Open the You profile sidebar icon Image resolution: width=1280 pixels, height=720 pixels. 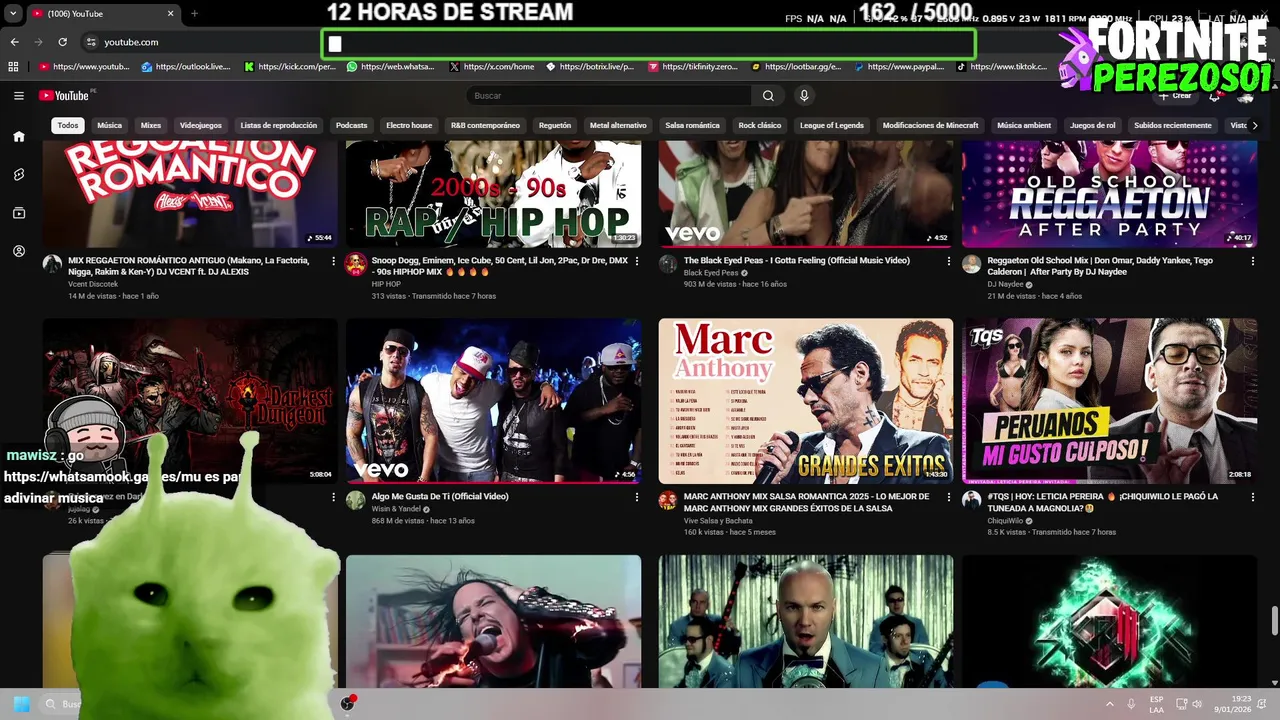coord(19,251)
